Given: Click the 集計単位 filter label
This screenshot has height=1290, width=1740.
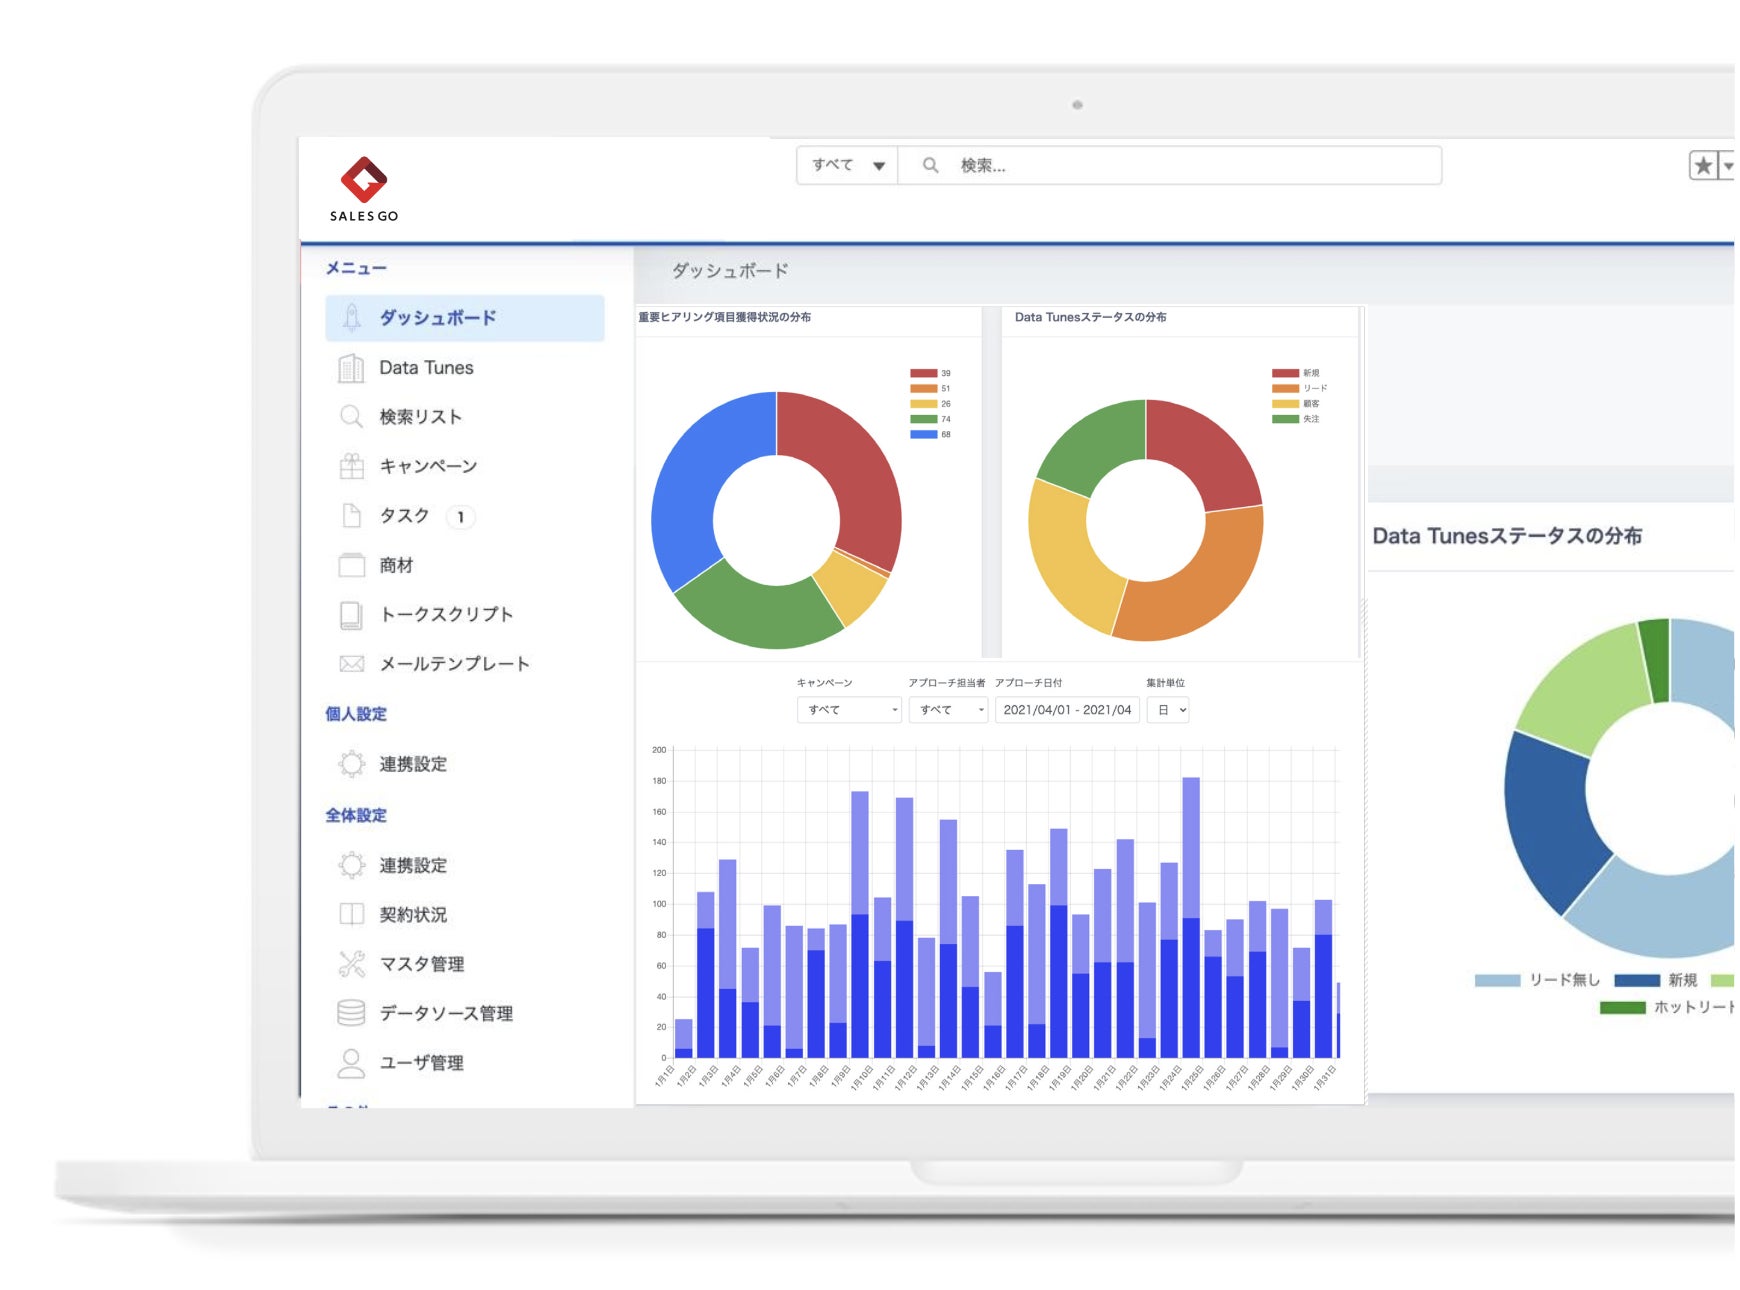Looking at the screenshot, I should (x=1166, y=683).
